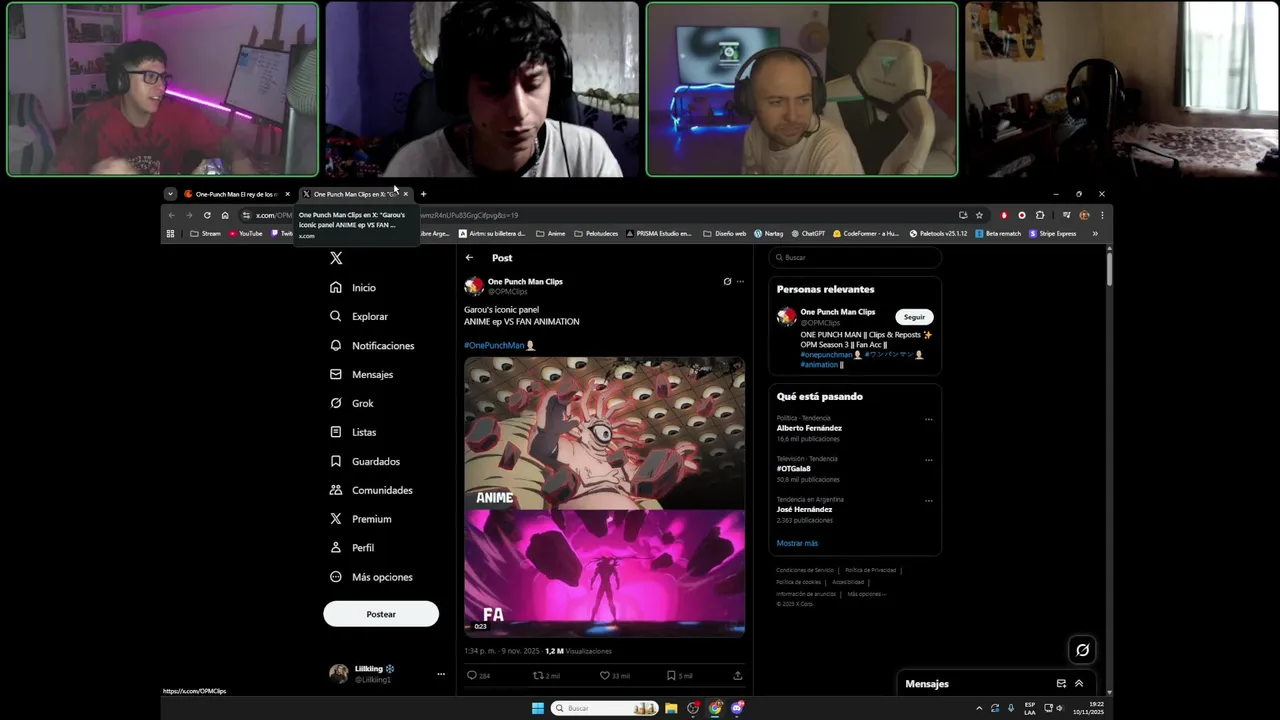Click the X search field labeled Buscar
Image resolution: width=1280 pixels, height=720 pixels.
(x=855, y=258)
